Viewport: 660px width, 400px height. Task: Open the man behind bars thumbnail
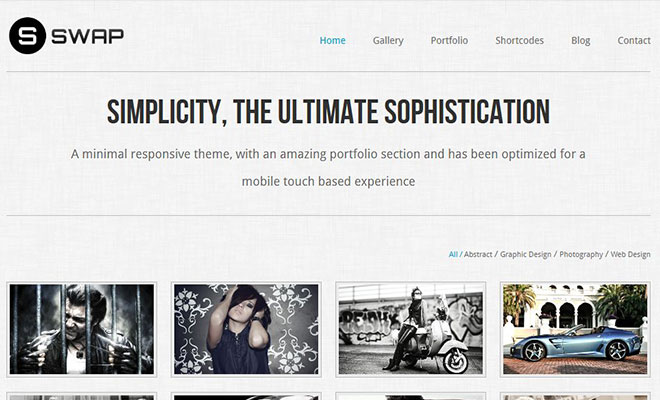(82, 329)
